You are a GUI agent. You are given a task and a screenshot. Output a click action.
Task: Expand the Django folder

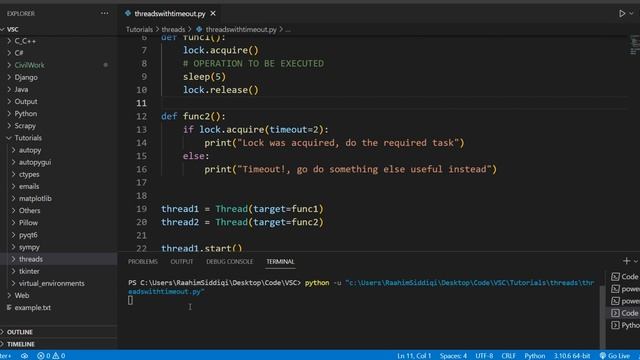(26, 78)
